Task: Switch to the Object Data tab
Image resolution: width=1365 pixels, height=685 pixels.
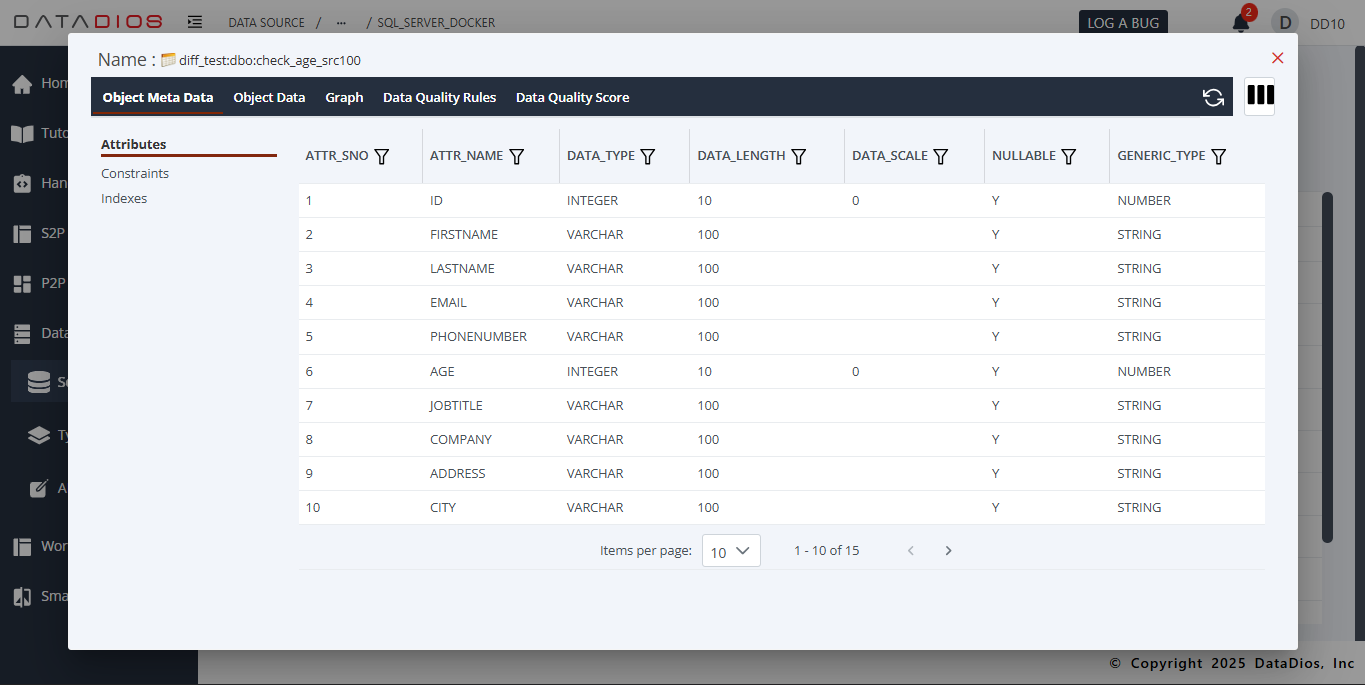Action: 269,97
